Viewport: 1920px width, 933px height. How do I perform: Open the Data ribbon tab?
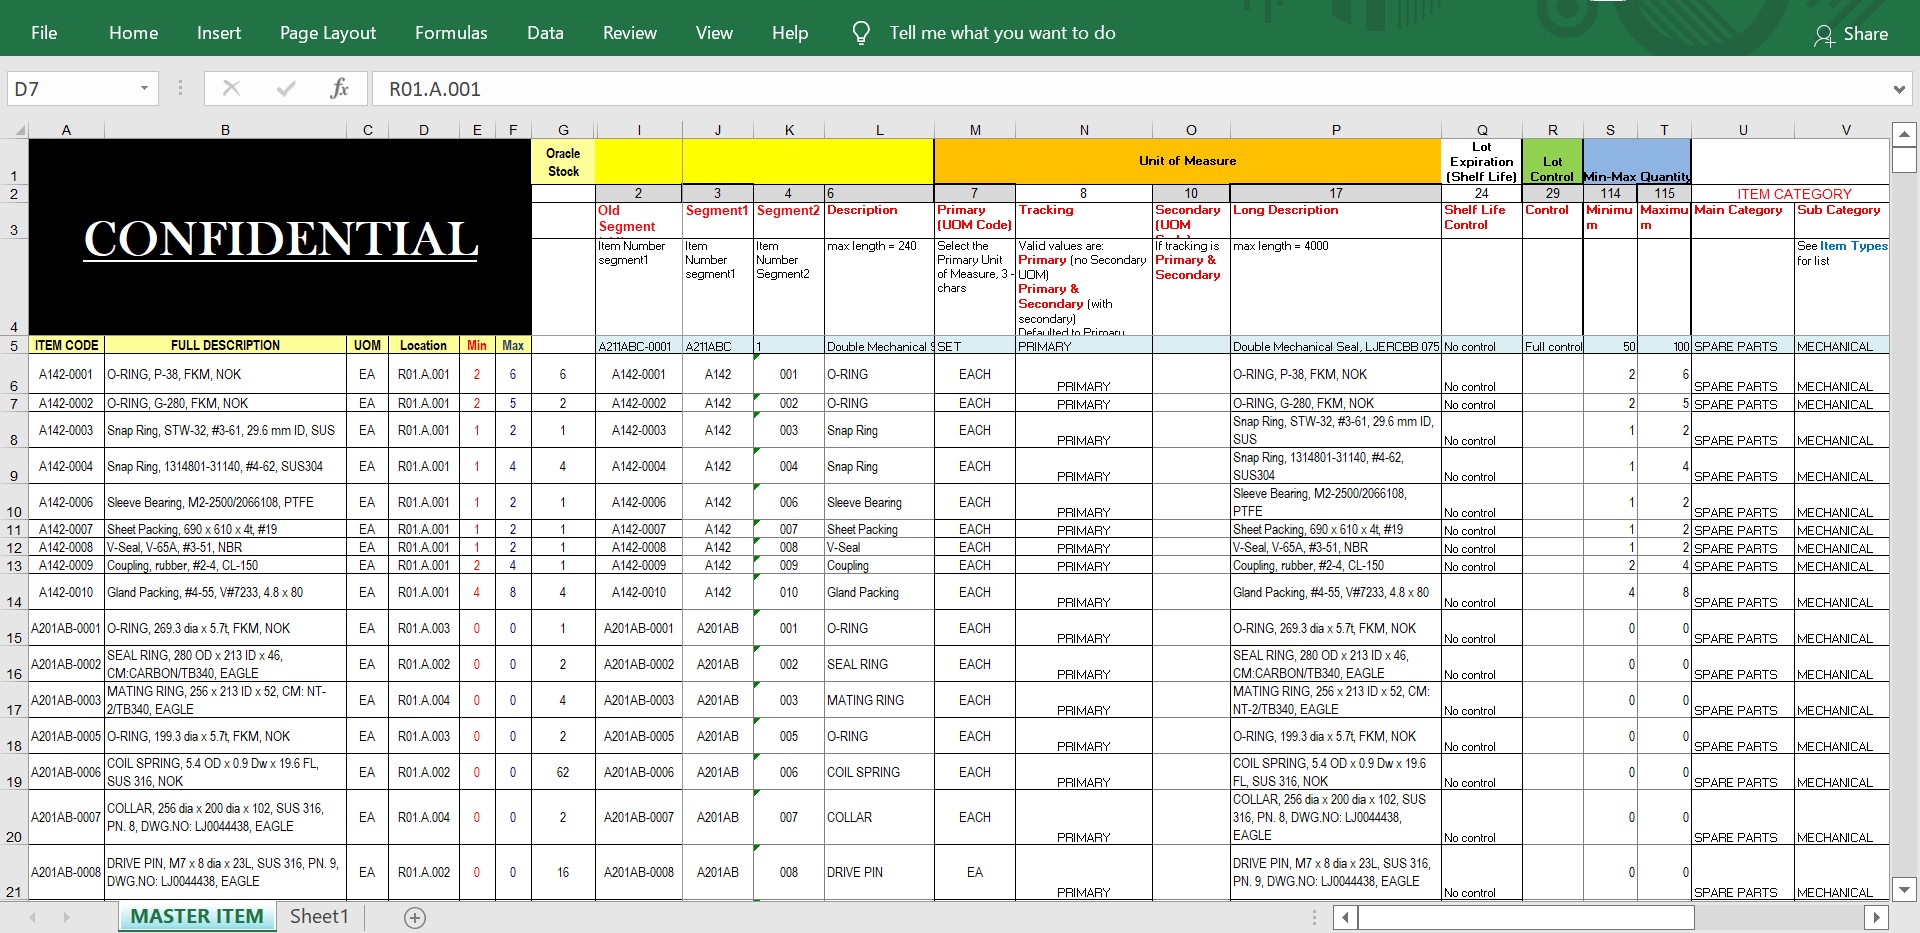pos(545,33)
